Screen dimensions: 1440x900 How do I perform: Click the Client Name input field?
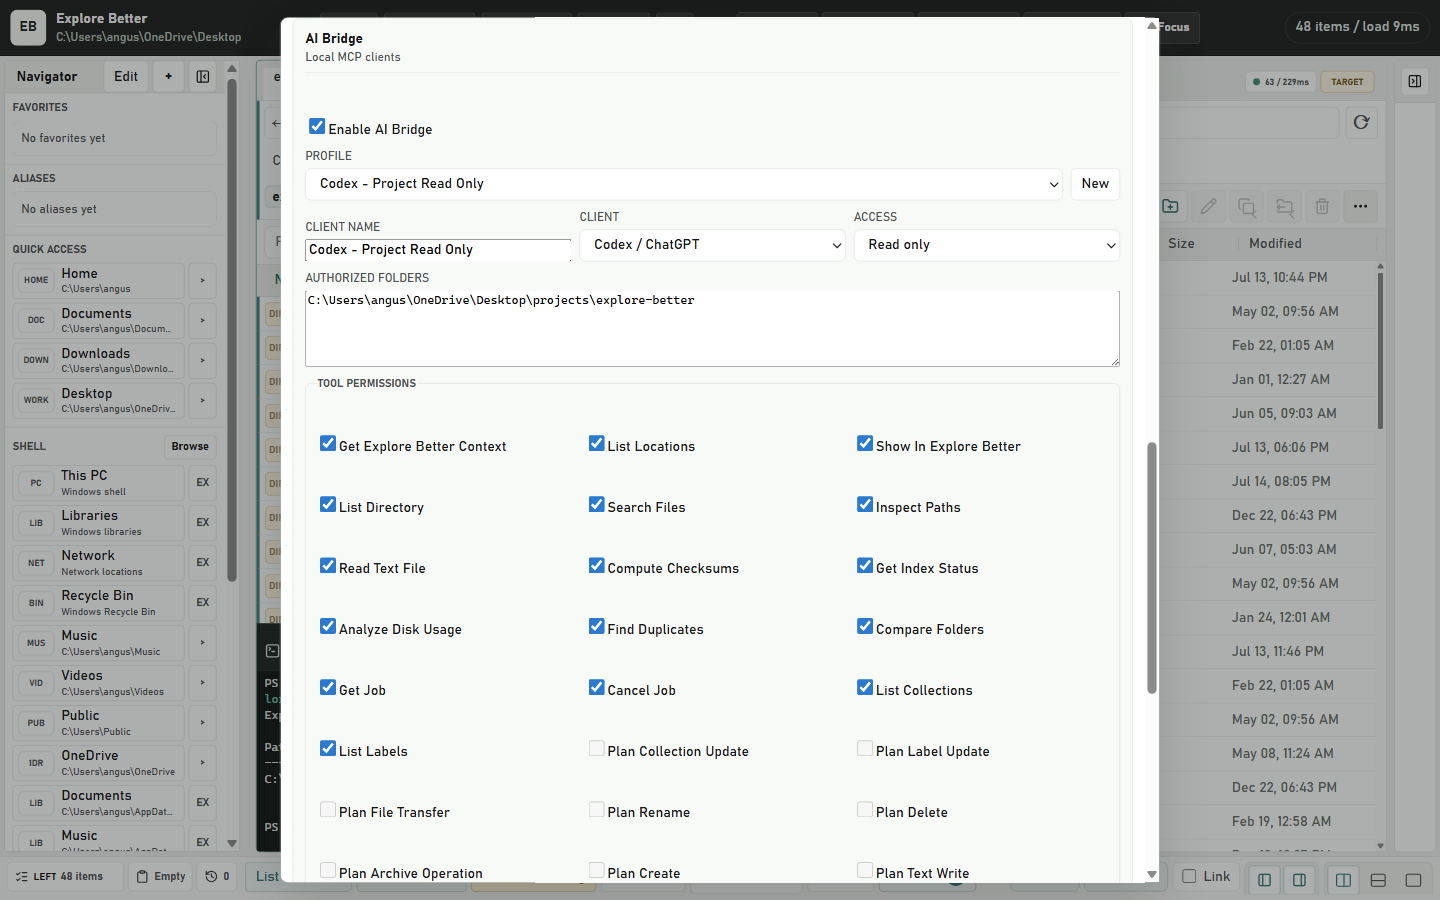point(438,250)
